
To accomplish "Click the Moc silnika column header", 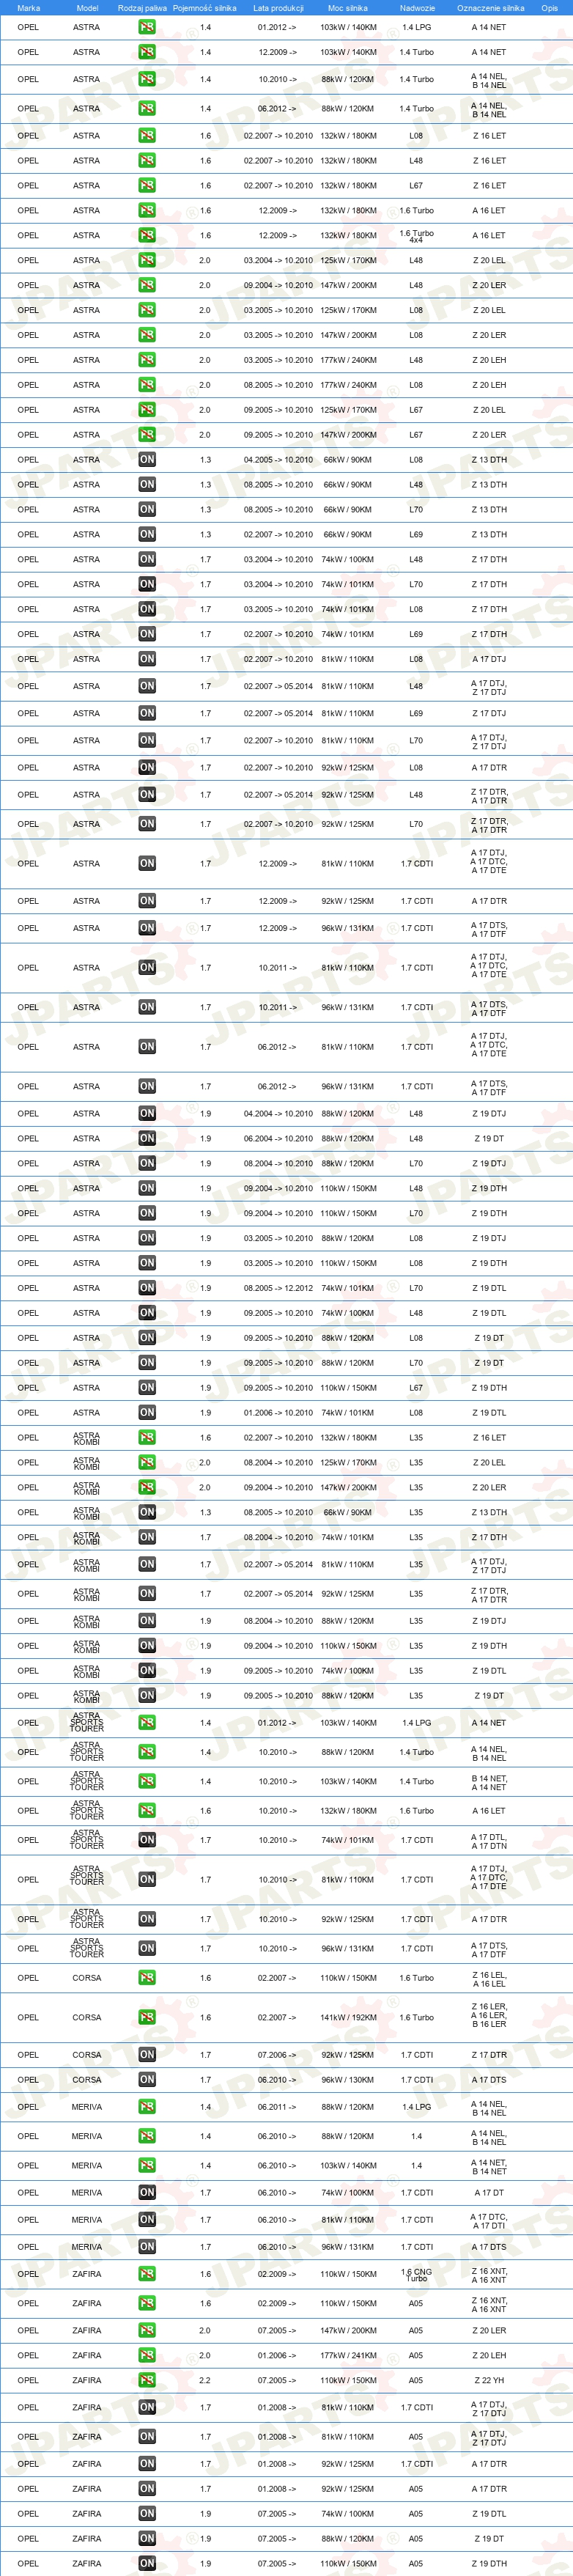I will (x=348, y=8).
